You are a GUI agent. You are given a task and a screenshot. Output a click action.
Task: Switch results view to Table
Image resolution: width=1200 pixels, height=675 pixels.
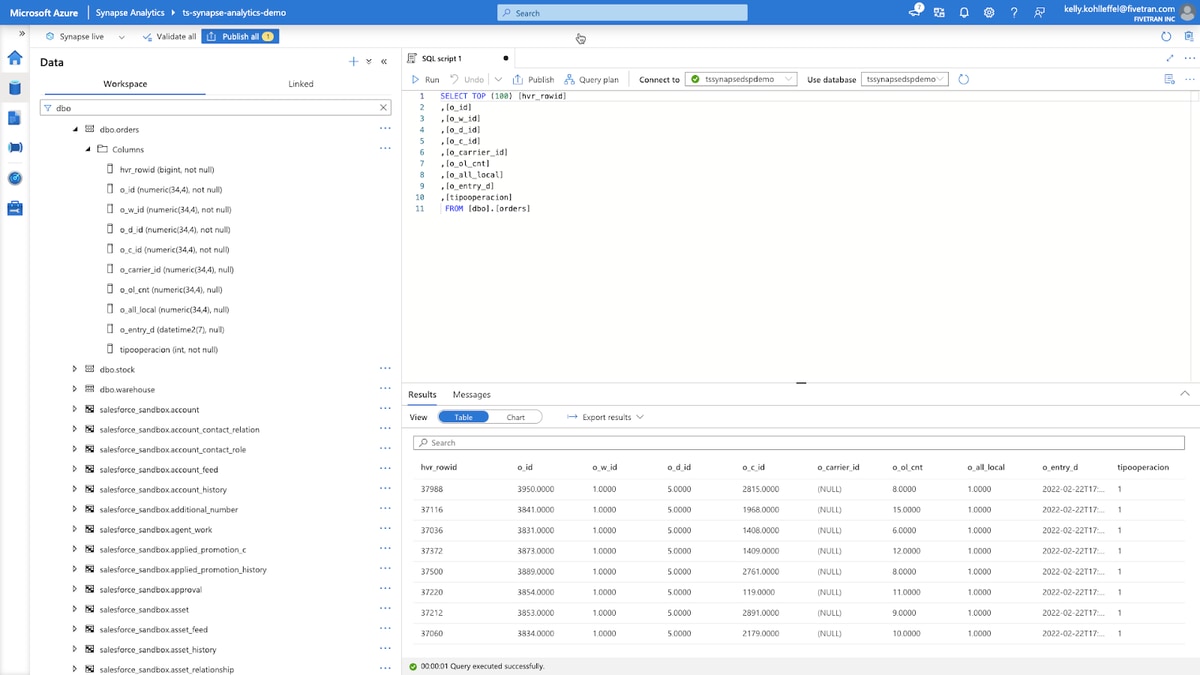coord(463,417)
